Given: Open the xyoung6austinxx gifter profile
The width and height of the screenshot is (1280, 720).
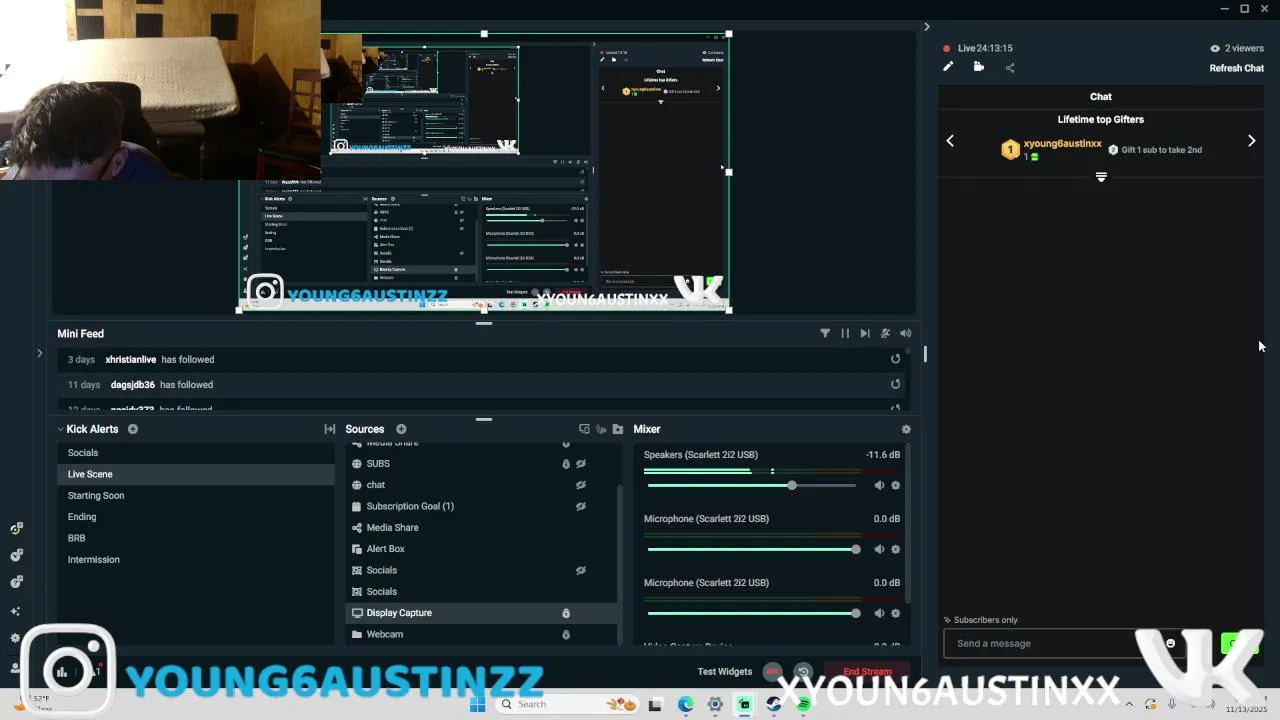Looking at the screenshot, I should [1062, 144].
